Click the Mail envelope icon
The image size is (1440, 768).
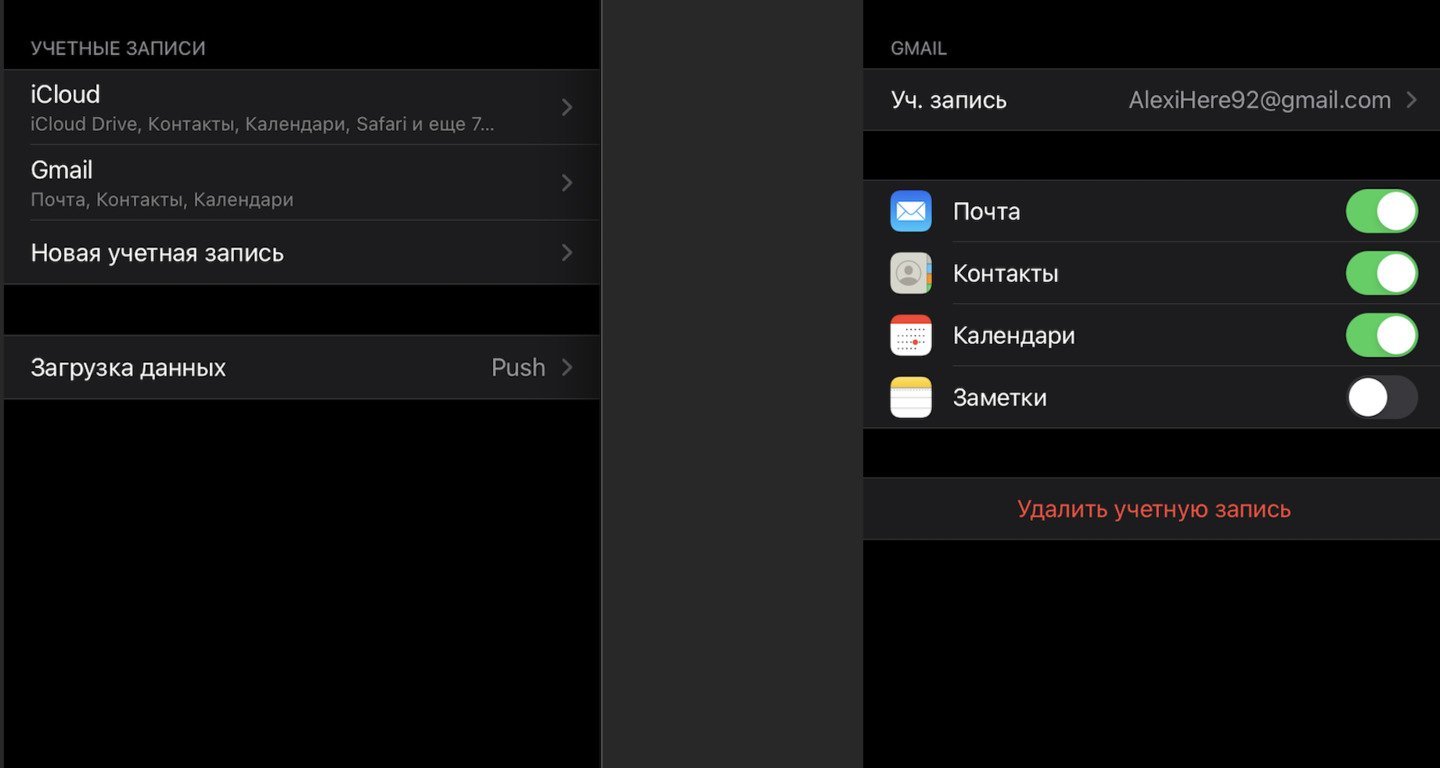click(910, 211)
